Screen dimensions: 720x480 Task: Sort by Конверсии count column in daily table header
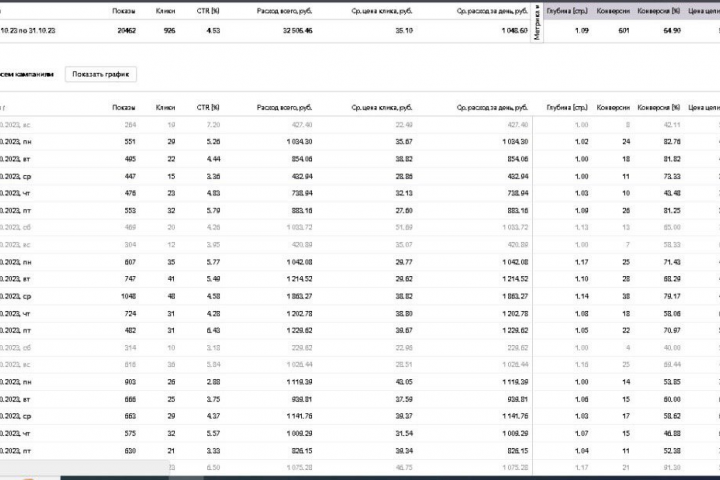click(x=613, y=107)
